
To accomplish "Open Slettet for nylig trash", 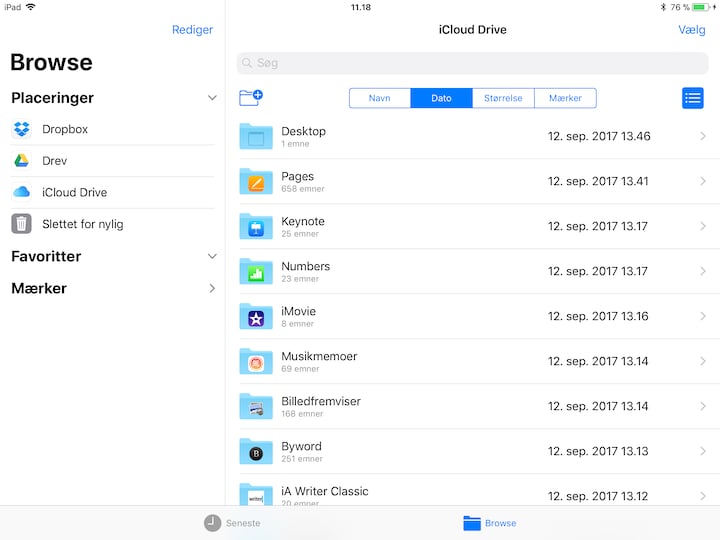I will (82, 224).
